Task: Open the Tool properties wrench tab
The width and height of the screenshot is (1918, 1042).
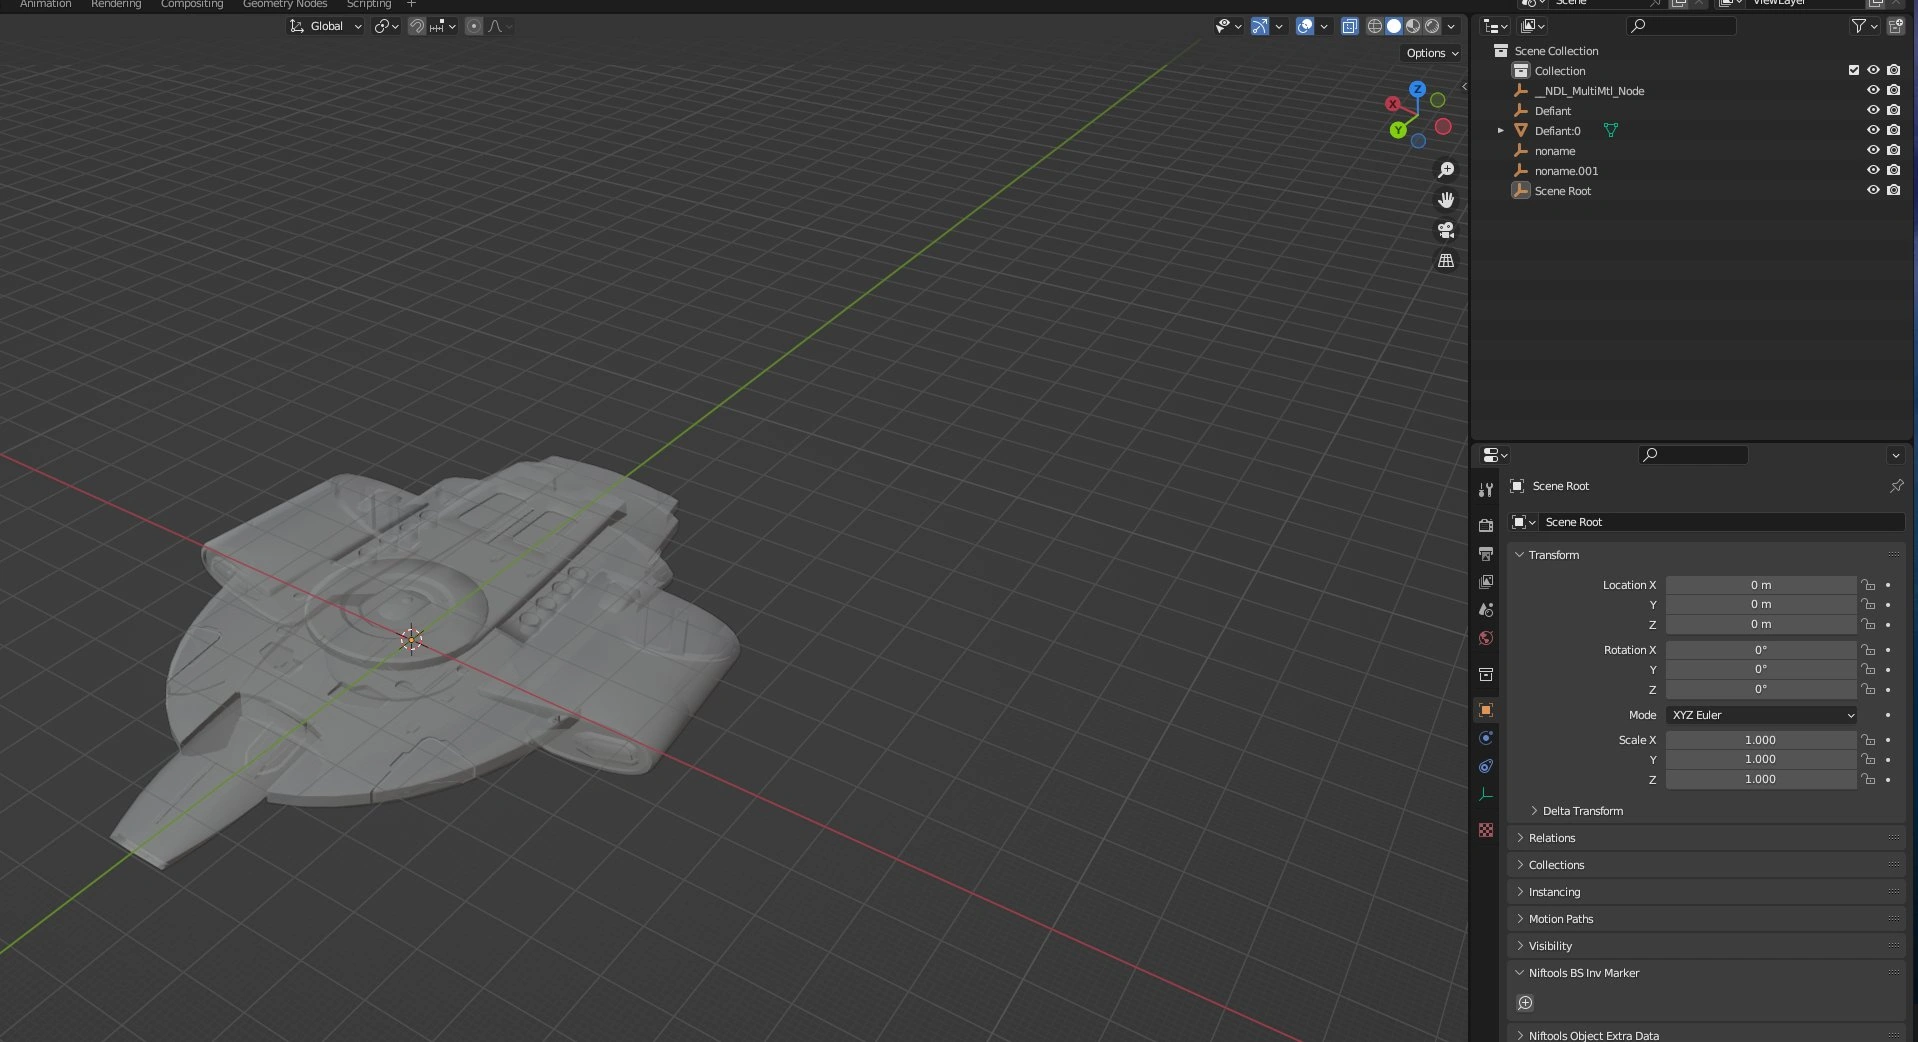Action: [x=1486, y=490]
